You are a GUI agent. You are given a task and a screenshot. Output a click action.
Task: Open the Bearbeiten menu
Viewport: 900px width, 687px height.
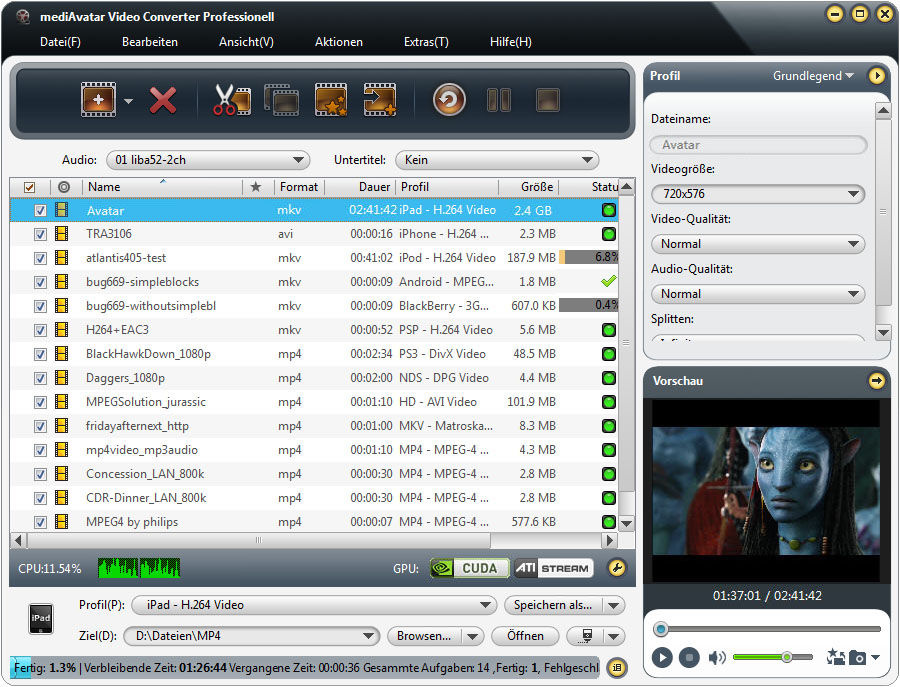(x=150, y=42)
